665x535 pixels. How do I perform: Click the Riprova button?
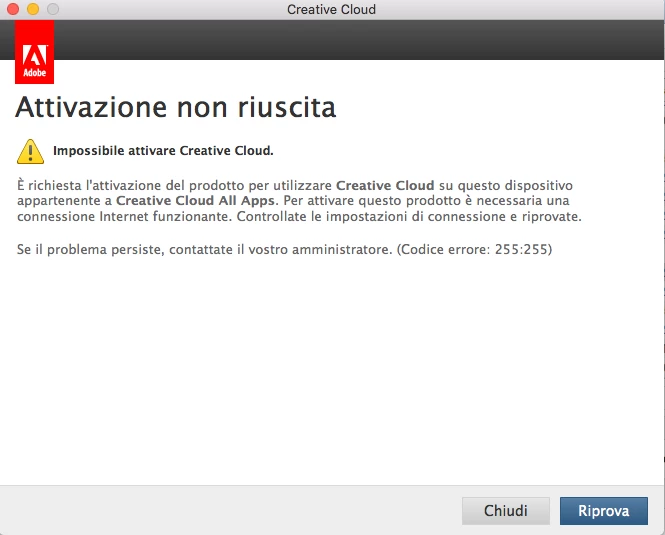pyautogui.click(x=604, y=511)
